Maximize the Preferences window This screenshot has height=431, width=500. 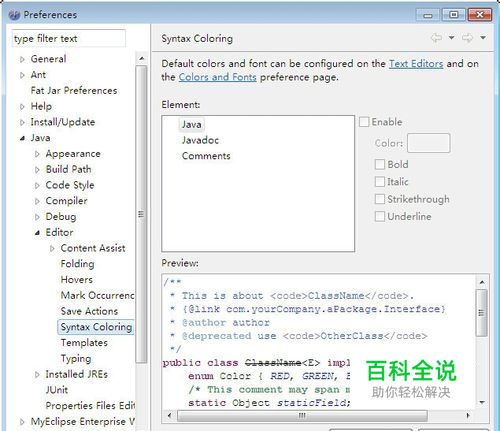coord(454,15)
